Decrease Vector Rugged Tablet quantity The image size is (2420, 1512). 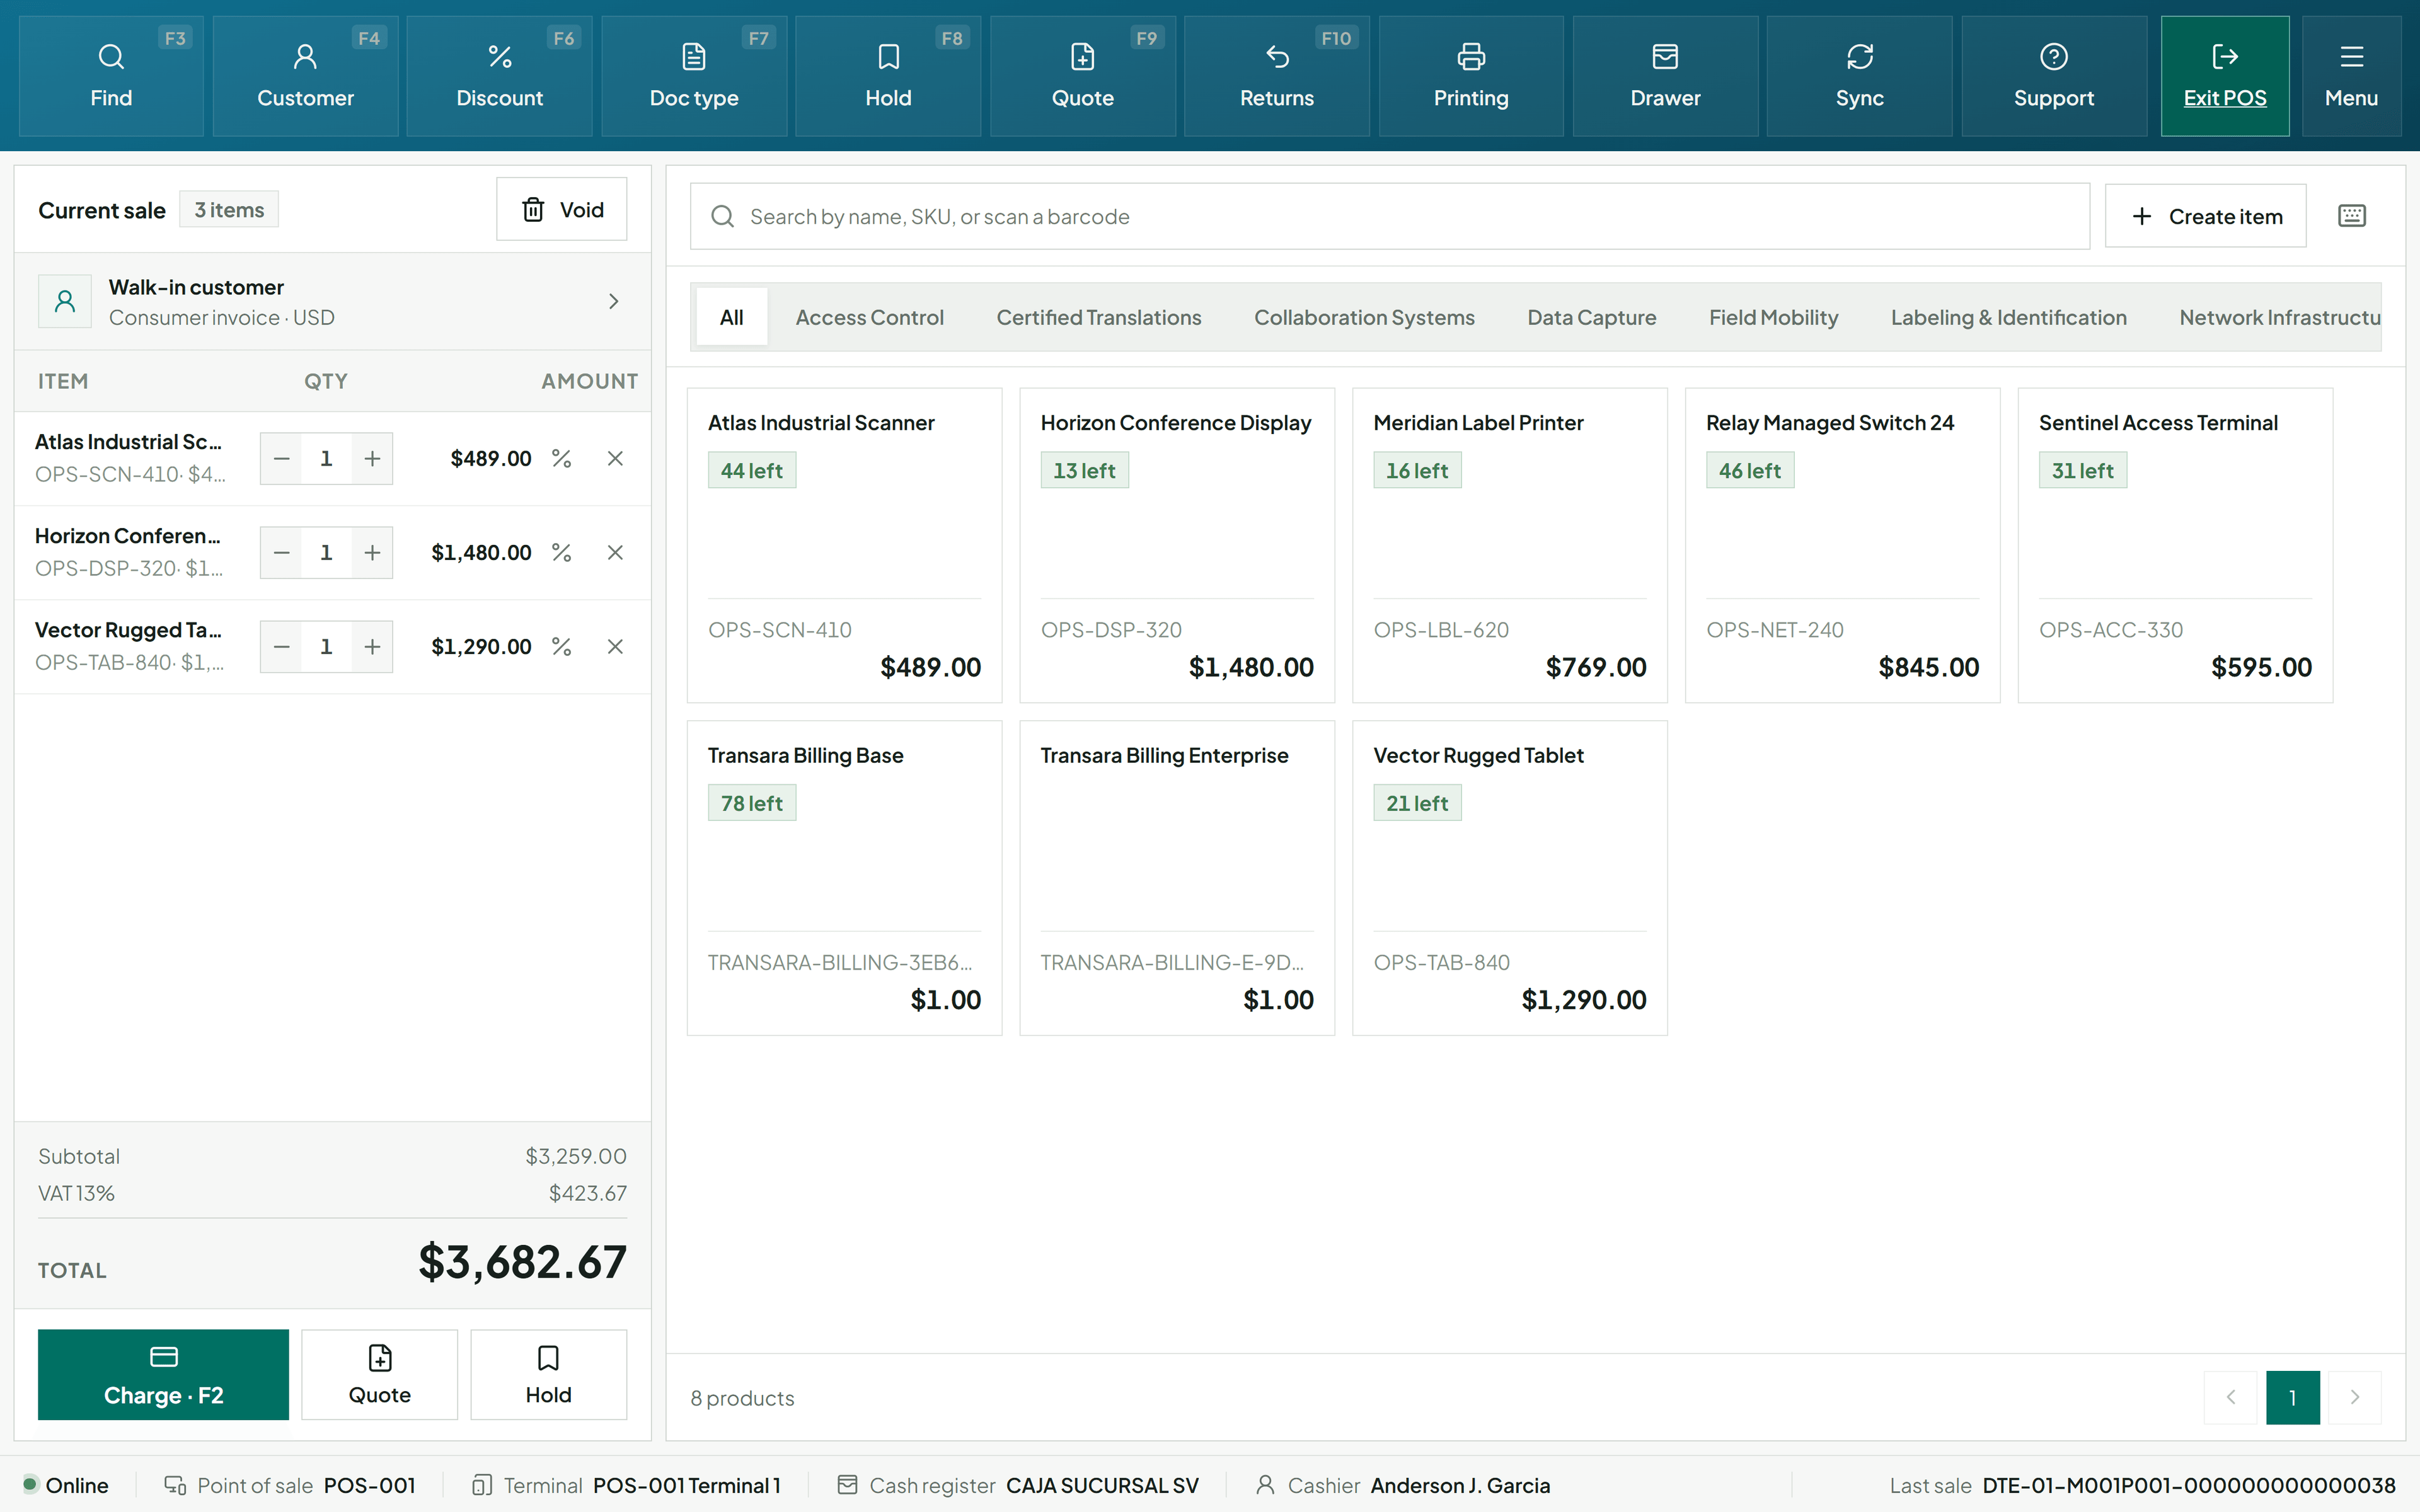(282, 646)
